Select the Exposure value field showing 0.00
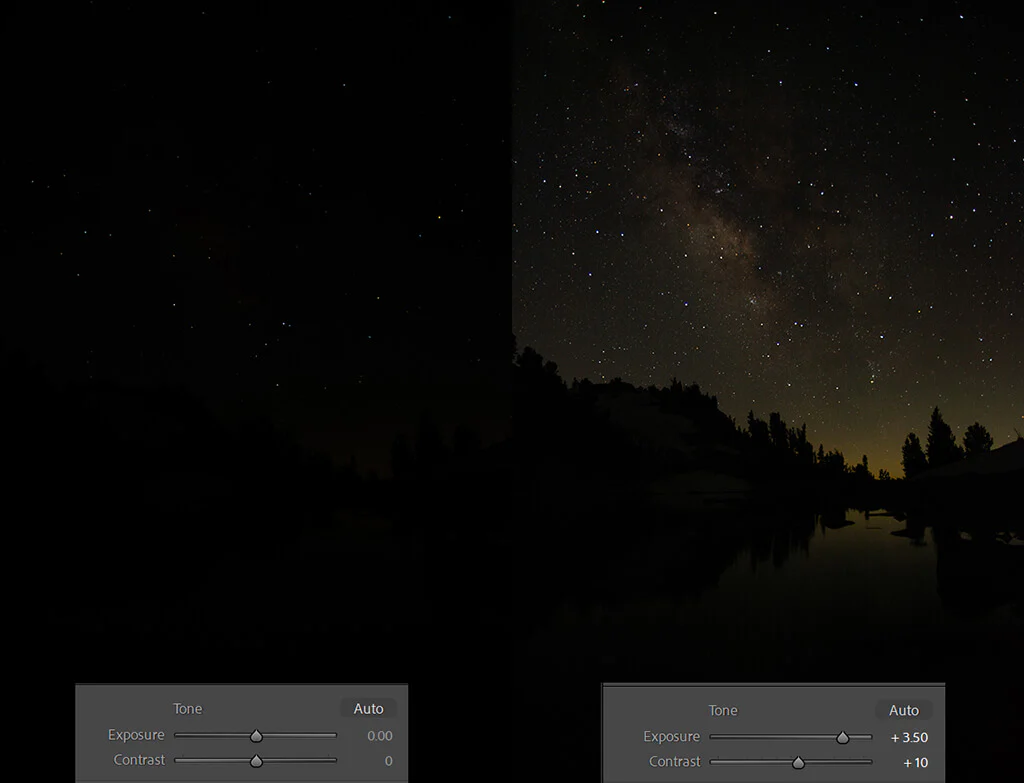This screenshot has height=783, width=1024. [x=379, y=736]
